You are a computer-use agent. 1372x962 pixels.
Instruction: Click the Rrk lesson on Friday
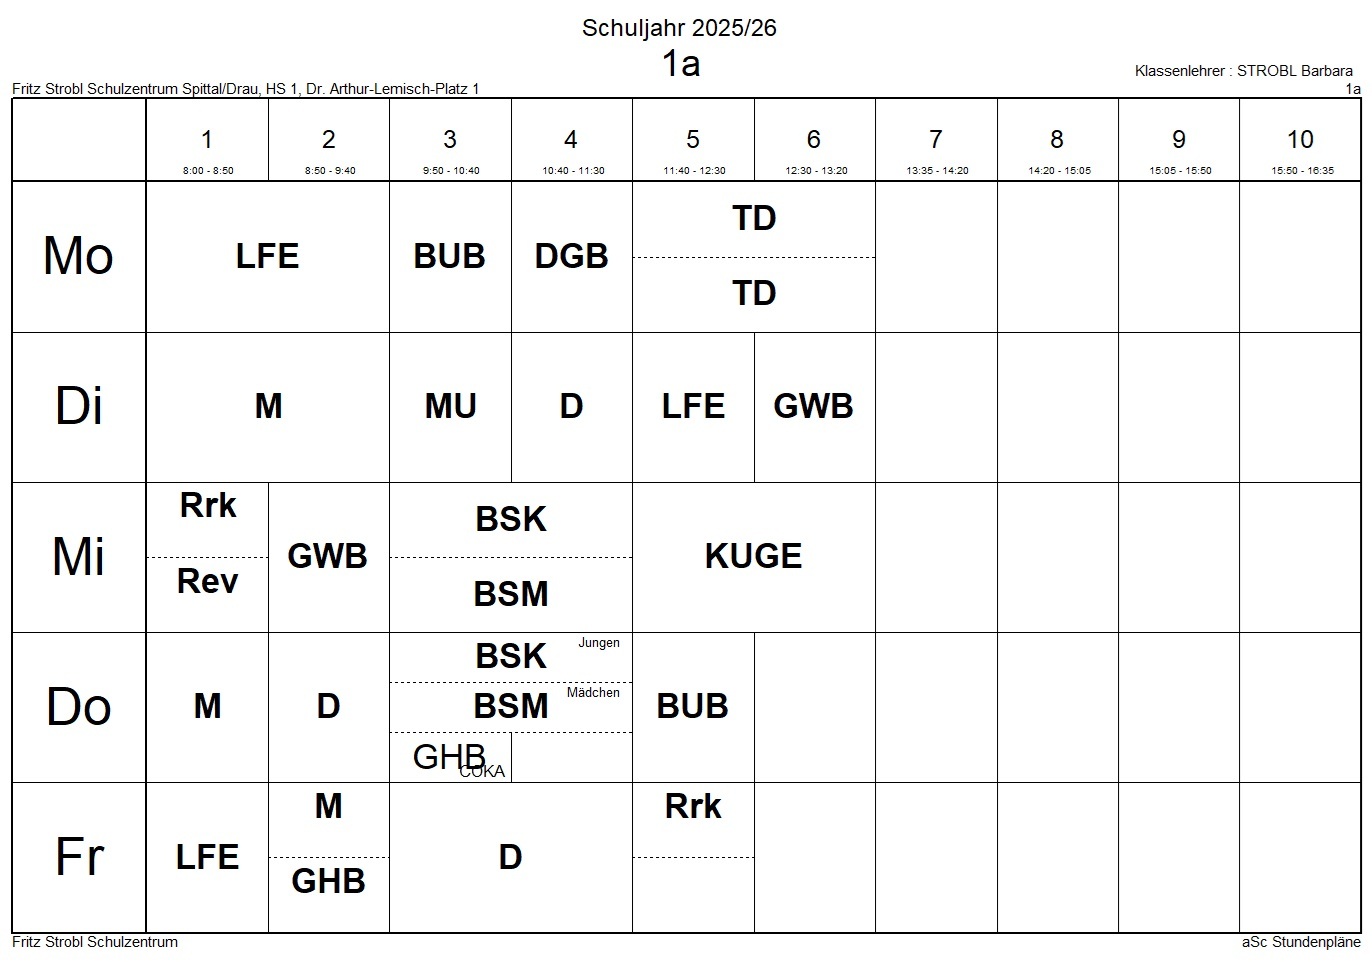tap(693, 806)
